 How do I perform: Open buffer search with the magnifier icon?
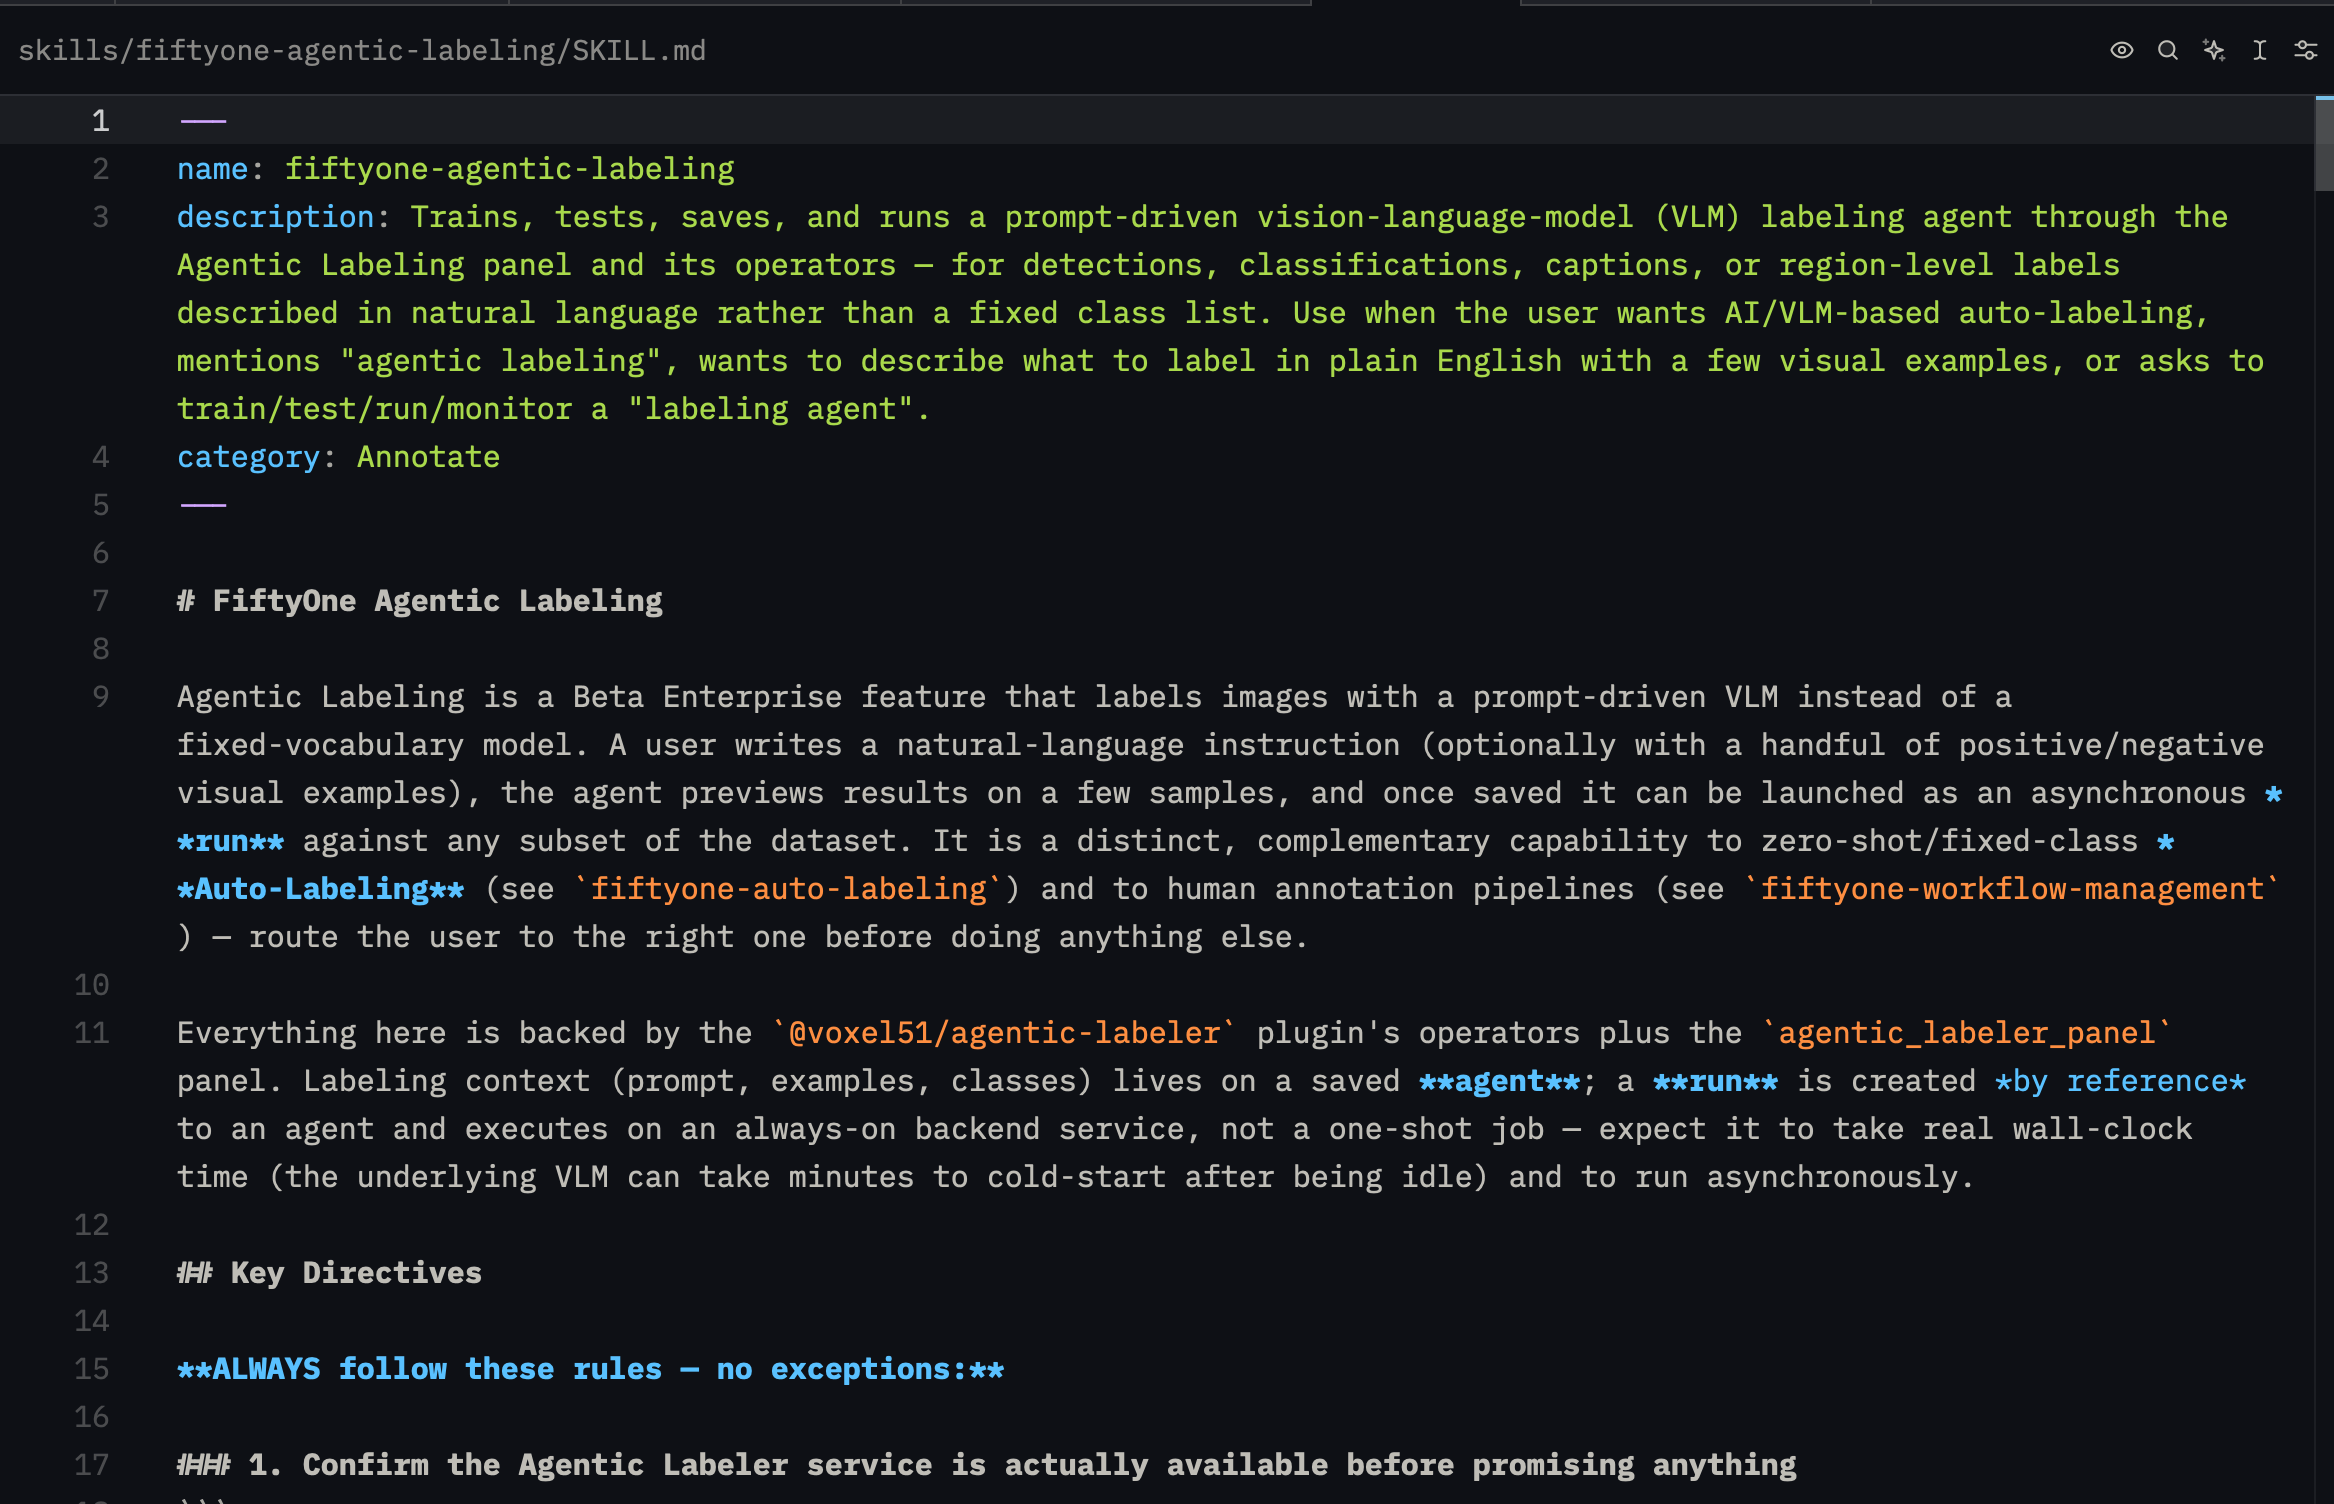pos(2167,50)
